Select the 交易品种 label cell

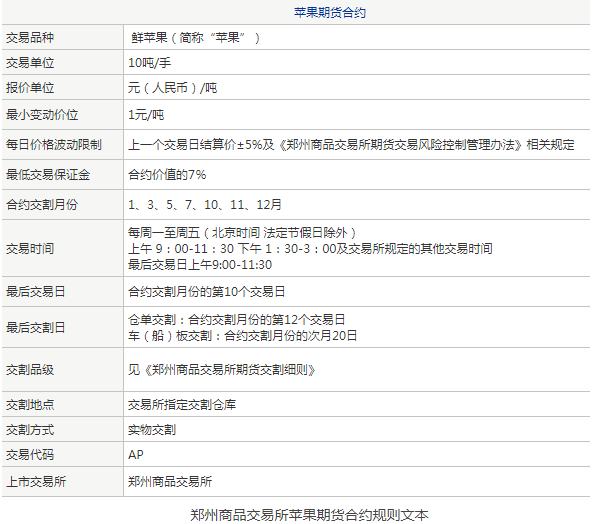click(30, 38)
